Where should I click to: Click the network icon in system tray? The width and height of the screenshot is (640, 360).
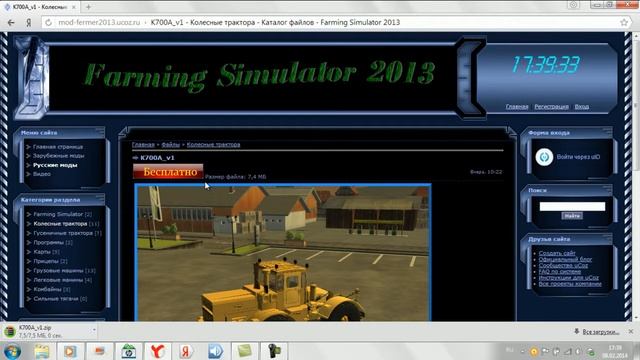[x=568, y=351]
